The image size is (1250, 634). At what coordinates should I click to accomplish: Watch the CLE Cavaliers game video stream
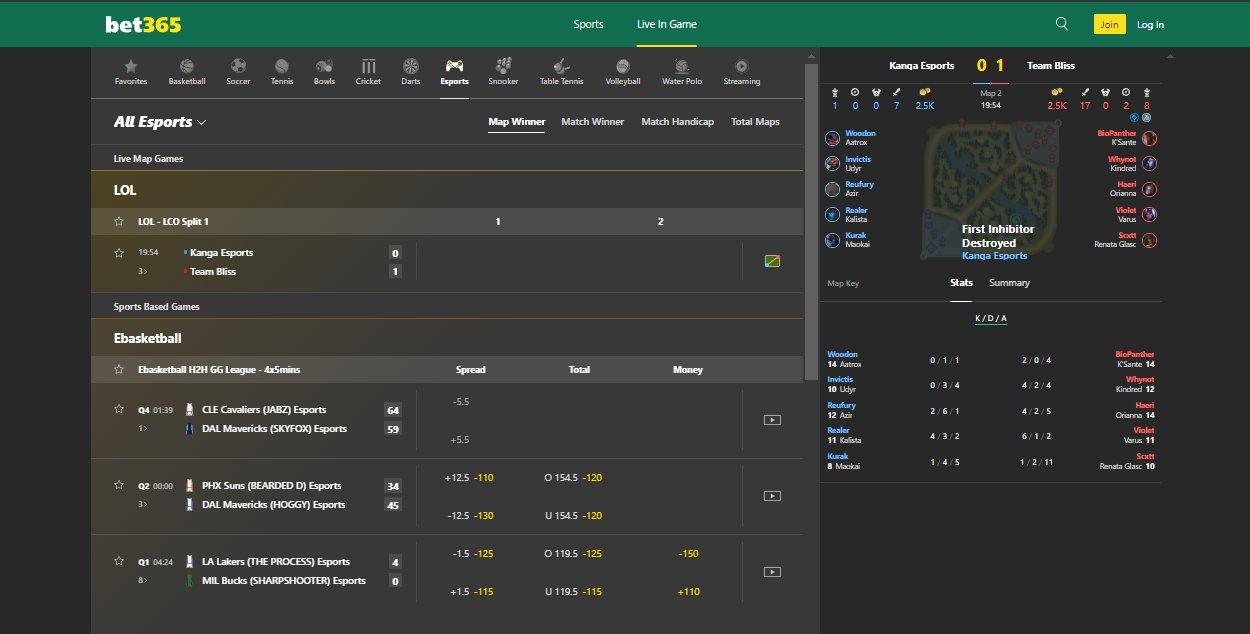[x=771, y=420]
